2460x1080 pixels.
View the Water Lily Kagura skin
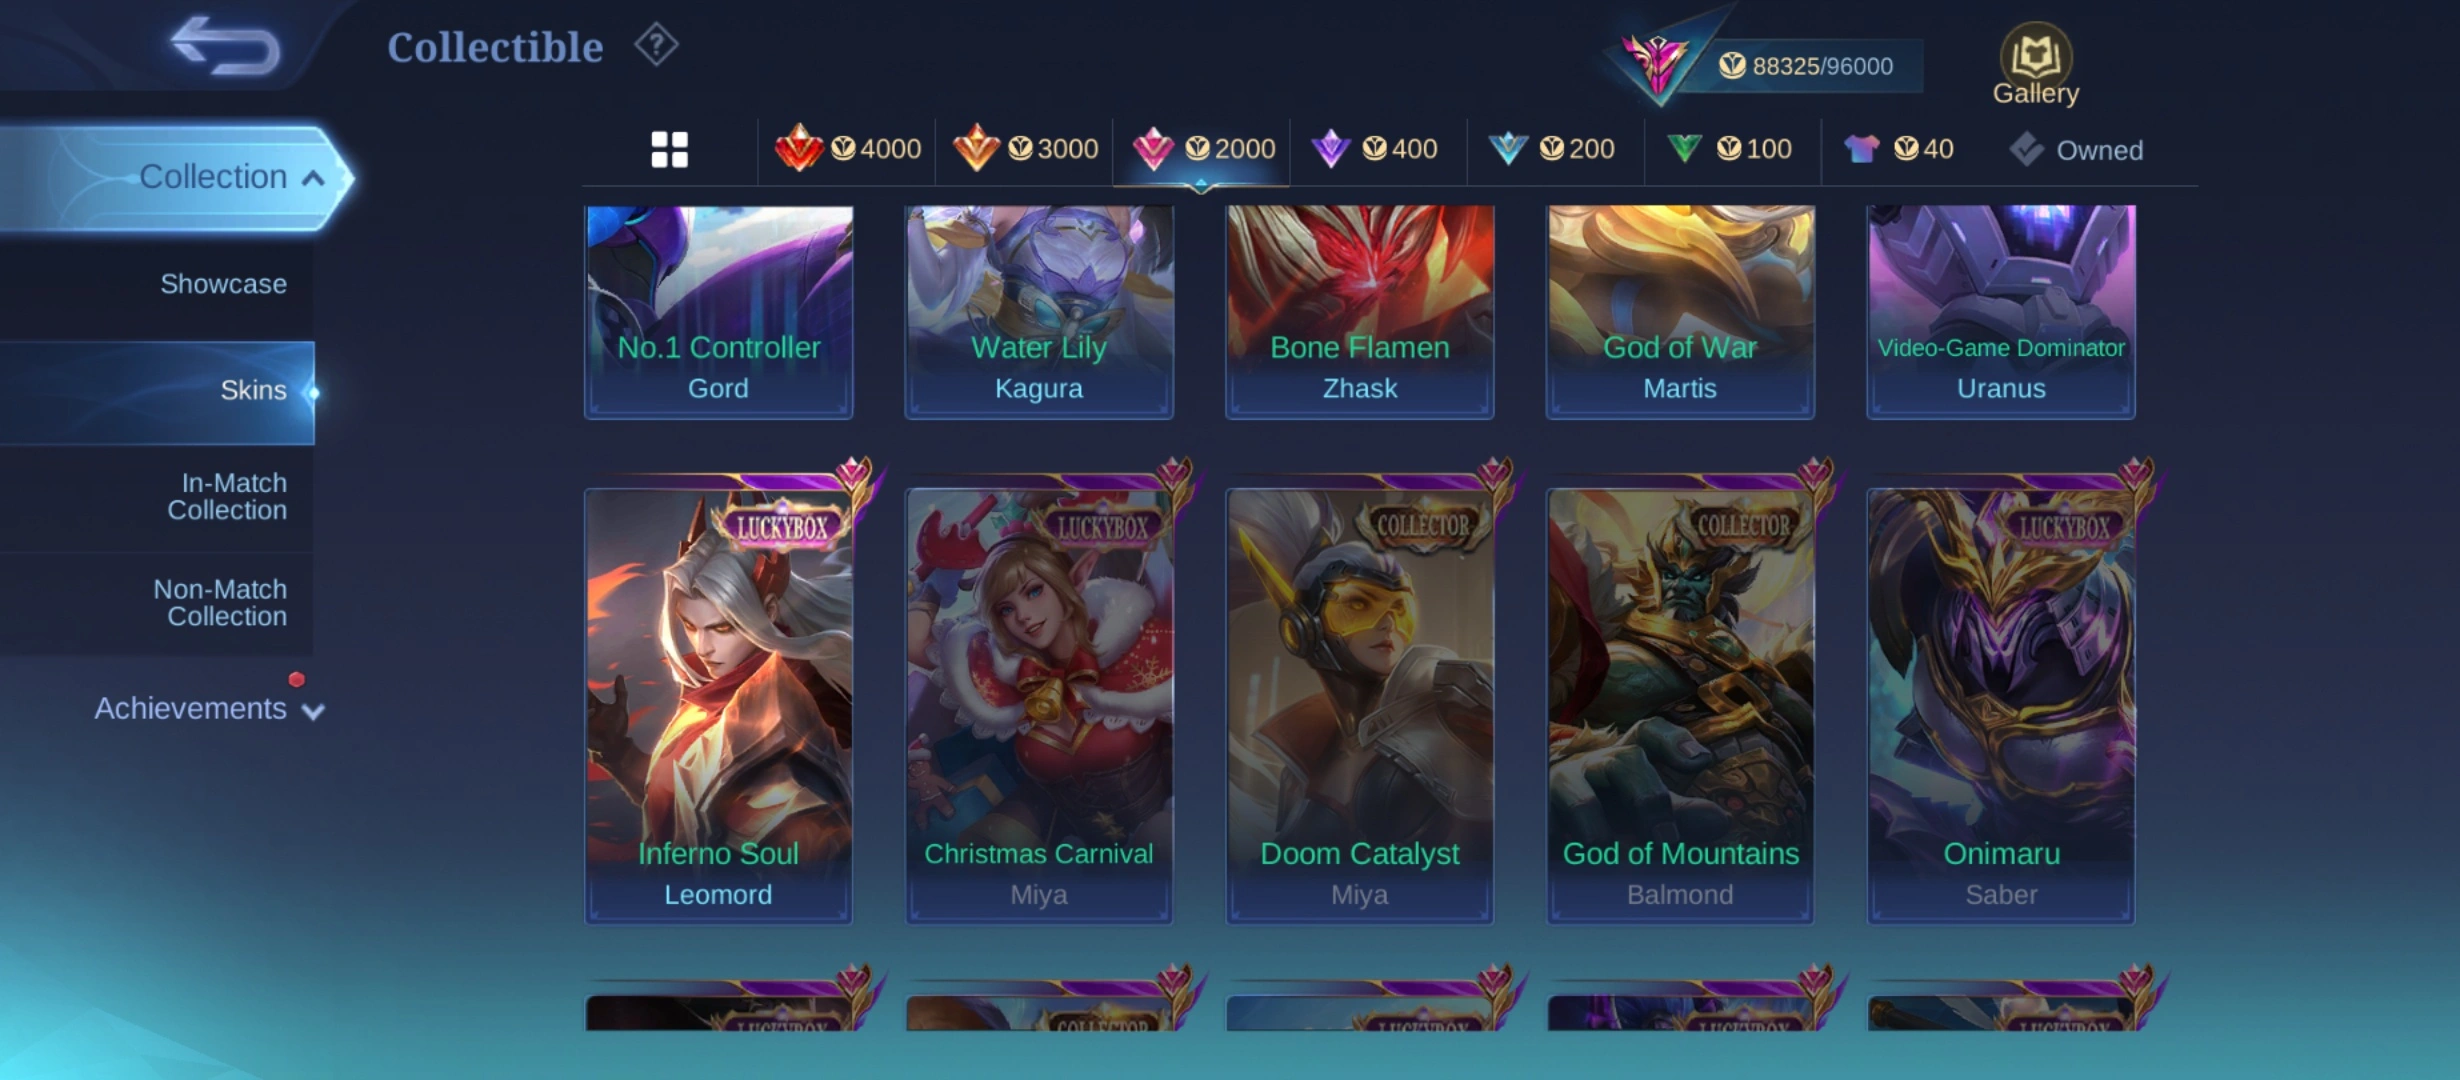coord(1039,311)
